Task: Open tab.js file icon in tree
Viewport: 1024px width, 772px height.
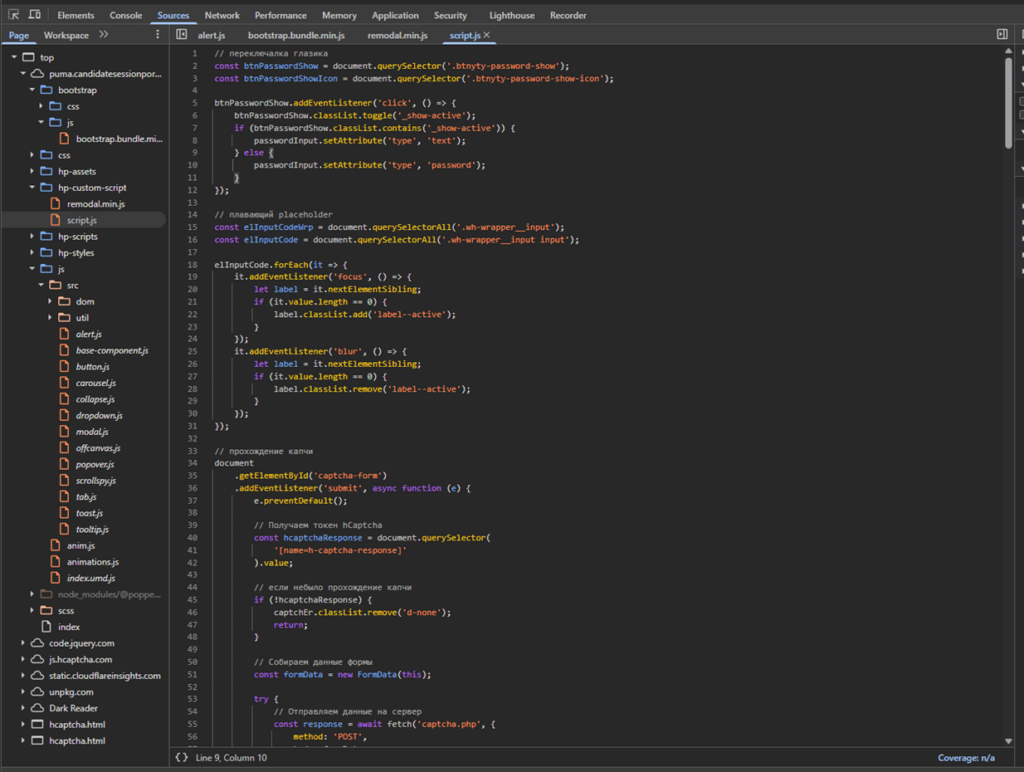Action: [x=64, y=497]
